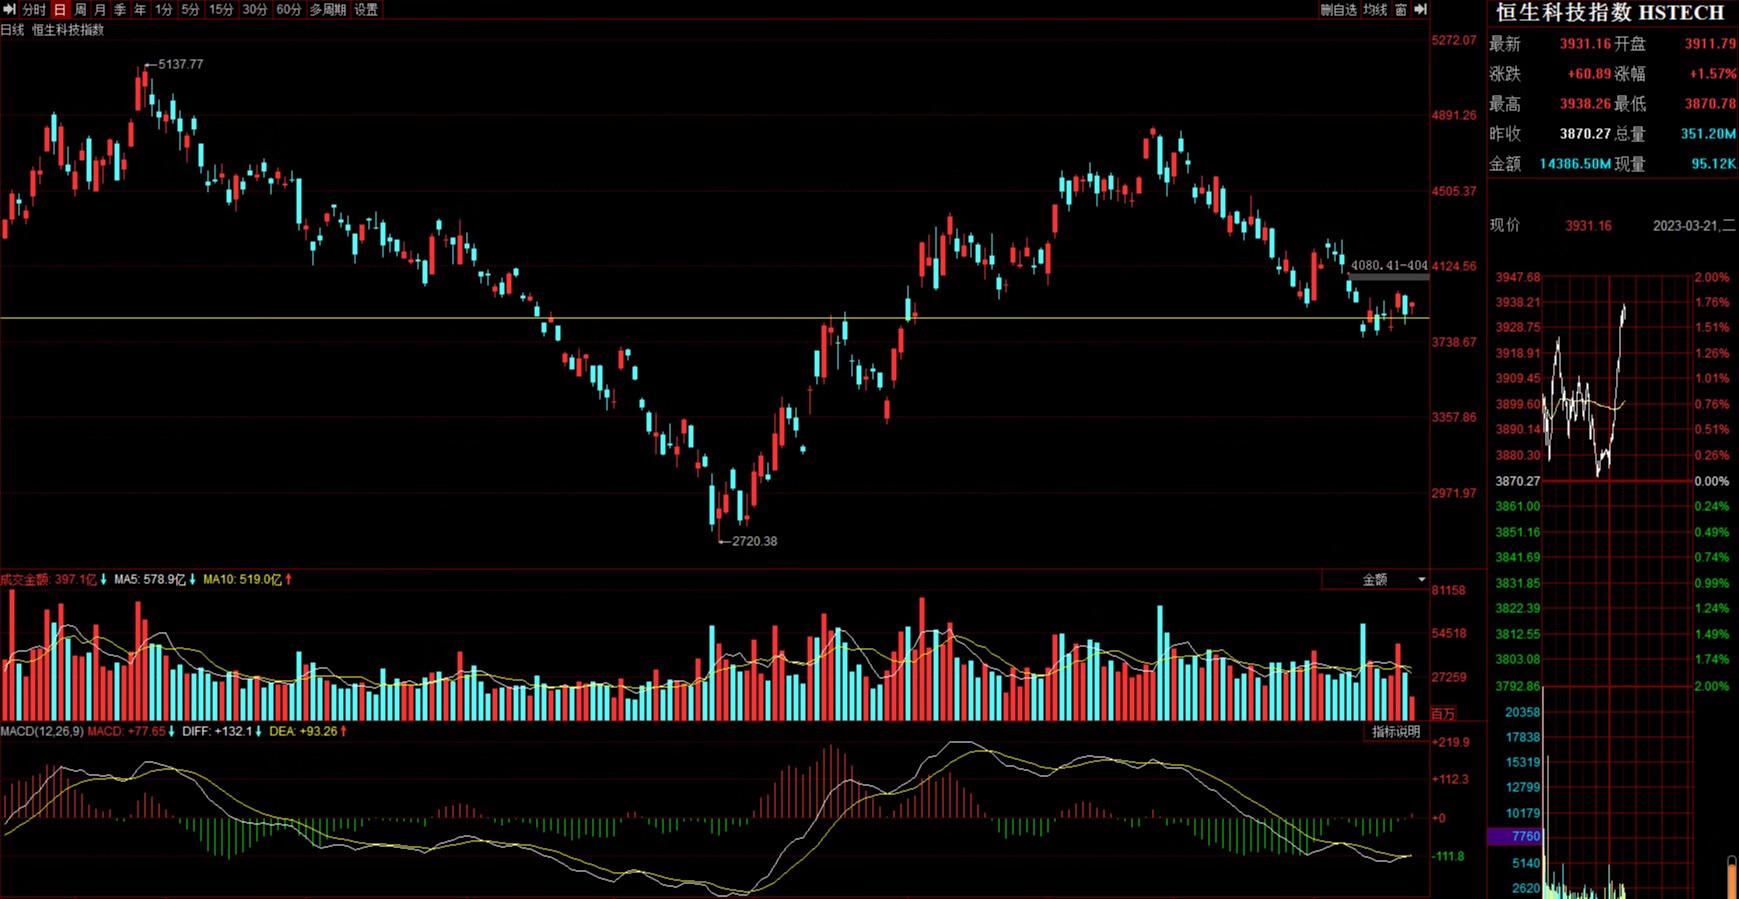This screenshot has height=899, width=1739.
Task: Select the 周 weekly period tab
Action: 80,9
